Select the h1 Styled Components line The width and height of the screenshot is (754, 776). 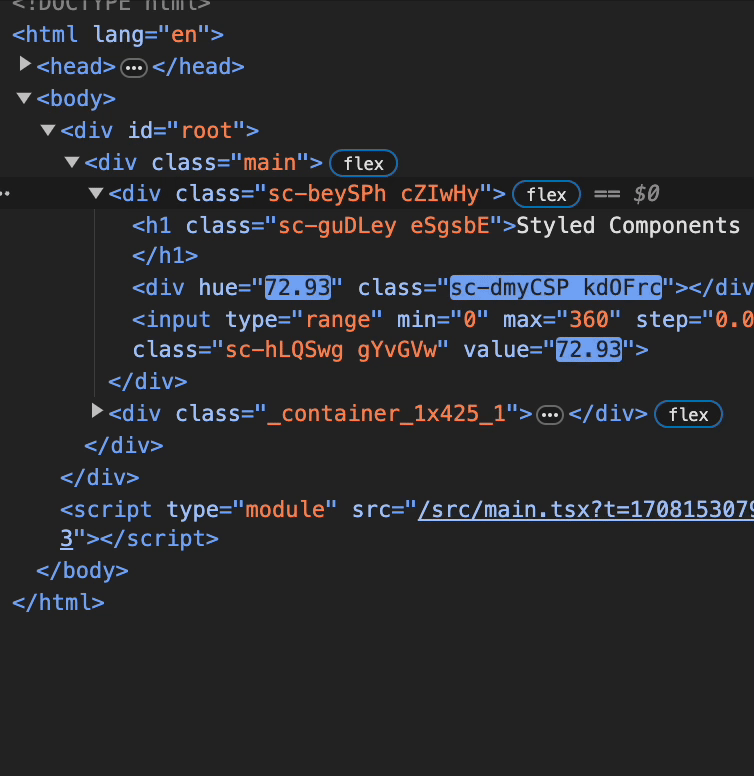pyautogui.click(x=436, y=226)
